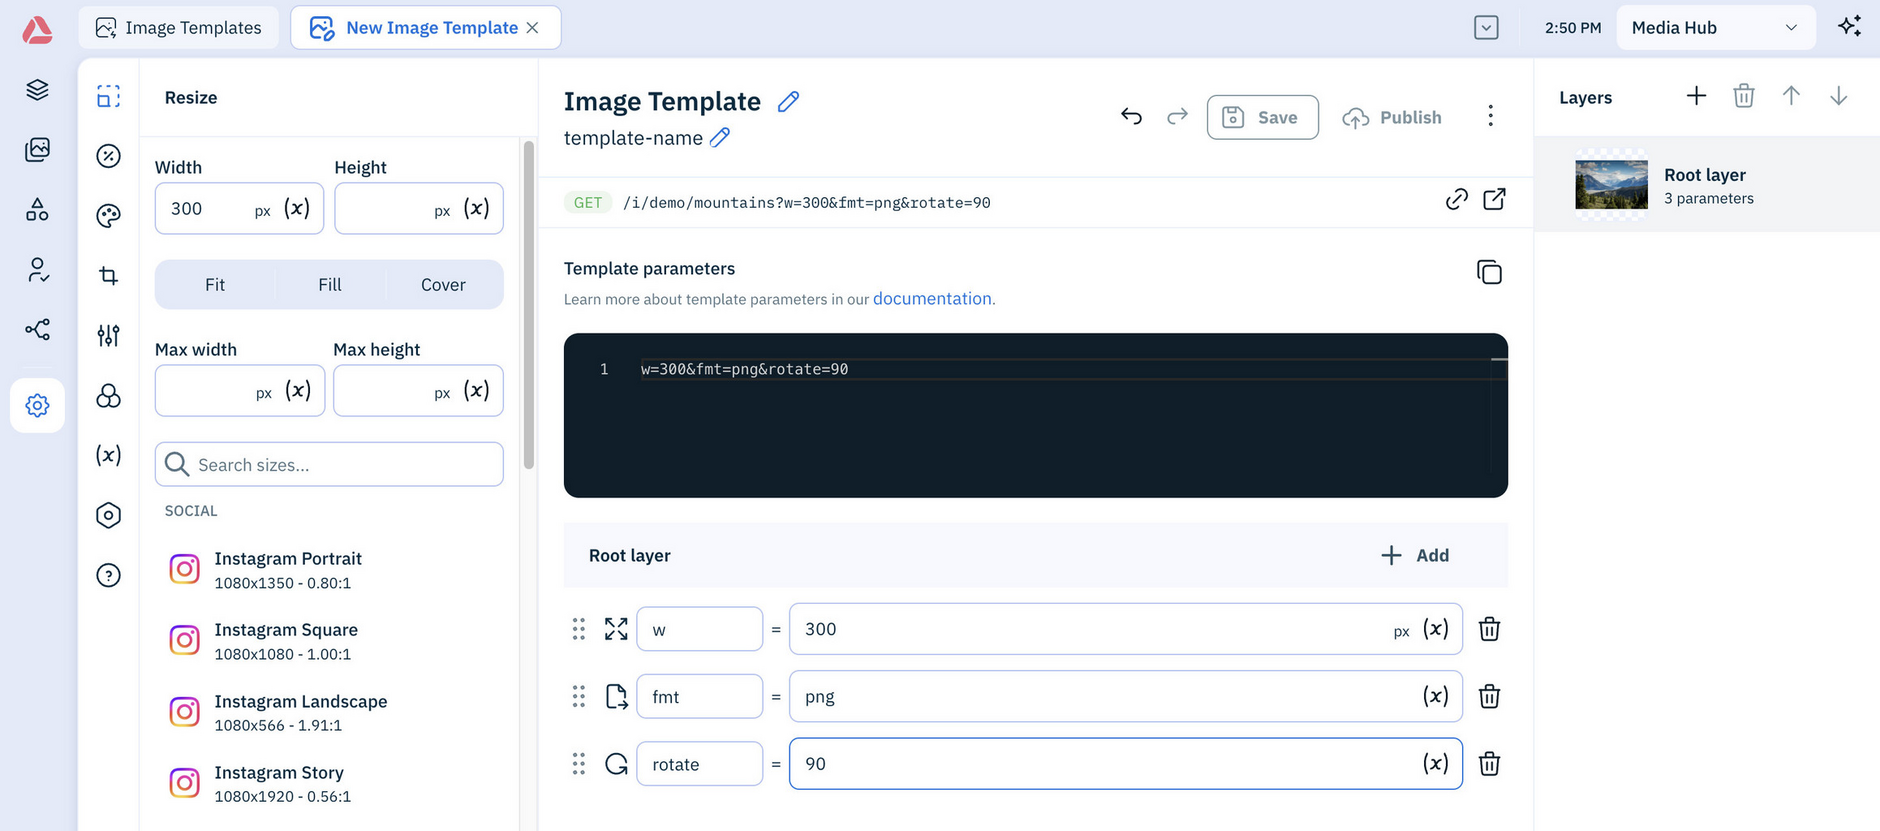Select the Cover resize mode
Screen dimensions: 1880x831
pos(443,285)
